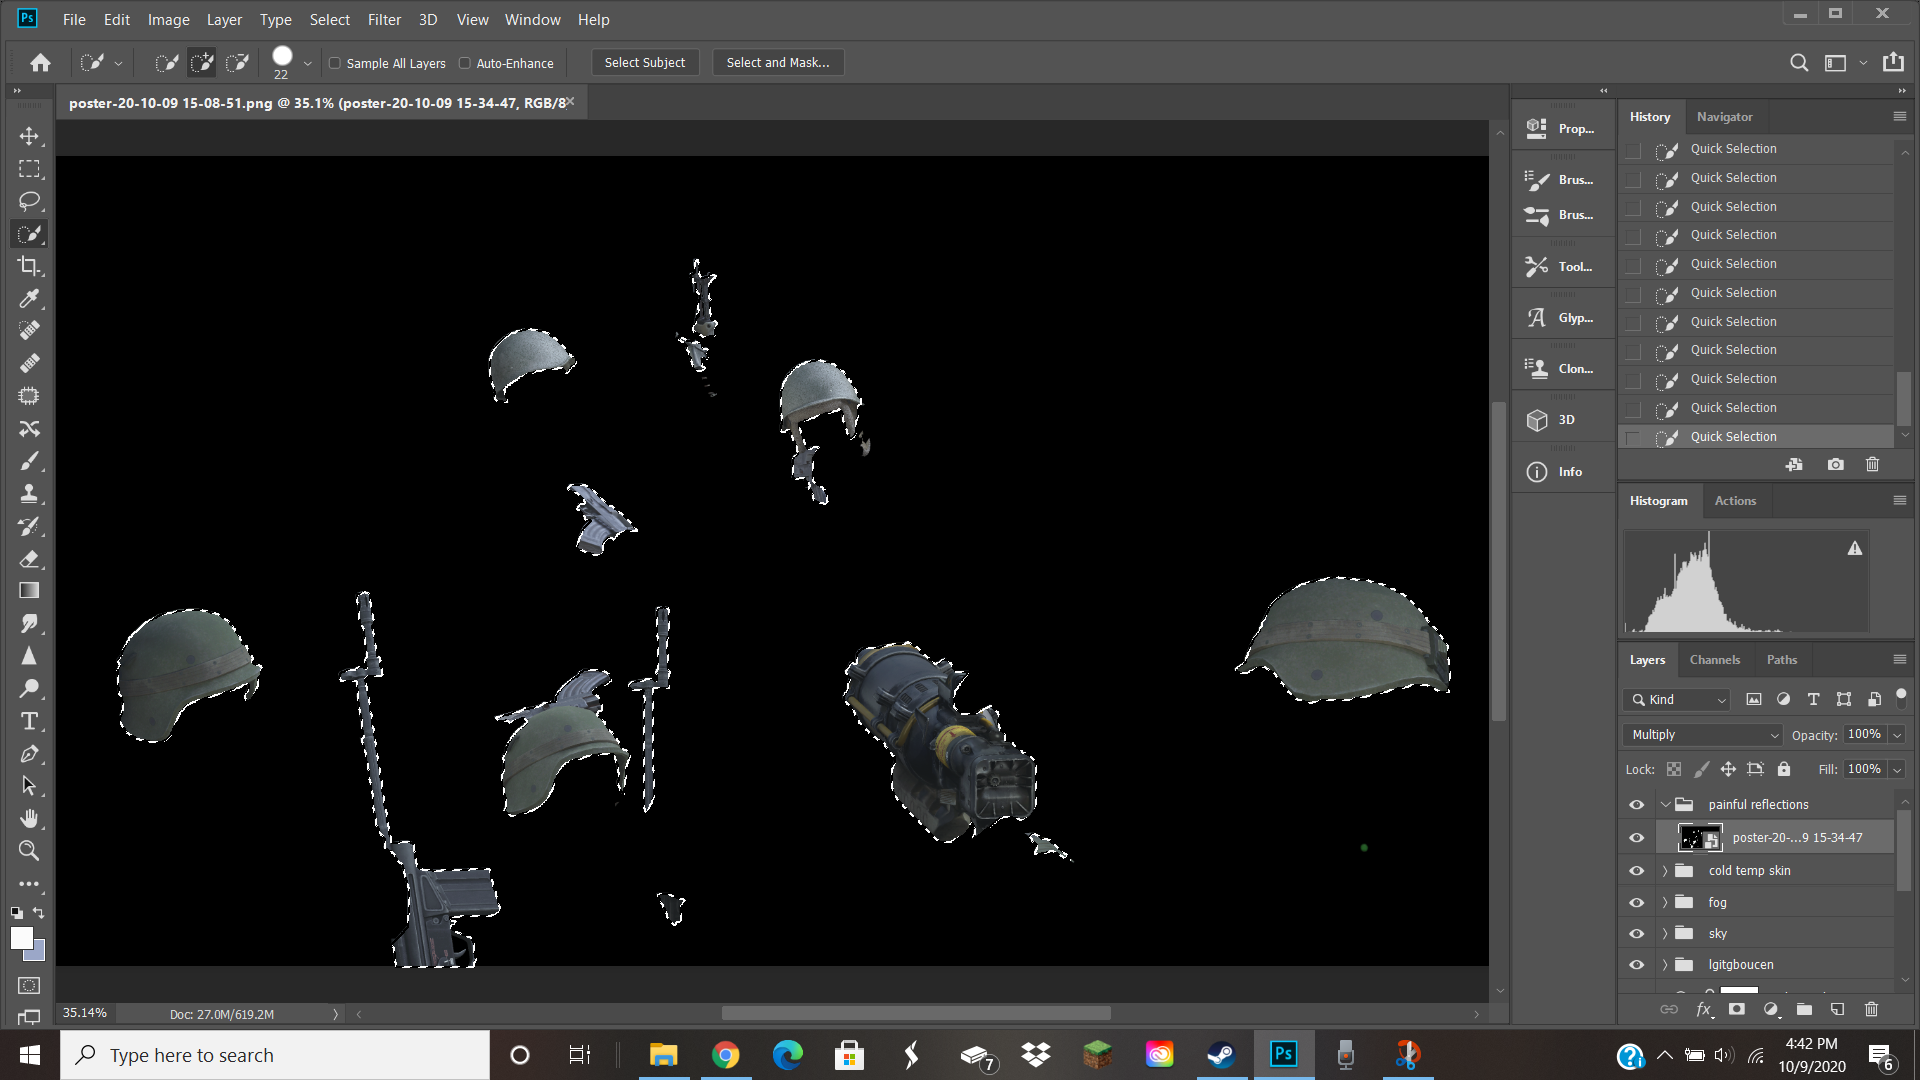
Task: Switch to the Channels tab
Action: (x=1714, y=660)
